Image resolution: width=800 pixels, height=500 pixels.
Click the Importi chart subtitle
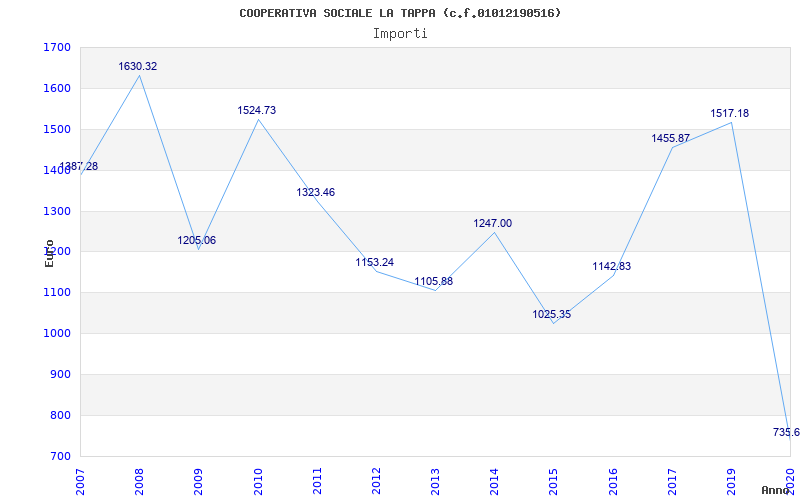[x=400, y=34]
